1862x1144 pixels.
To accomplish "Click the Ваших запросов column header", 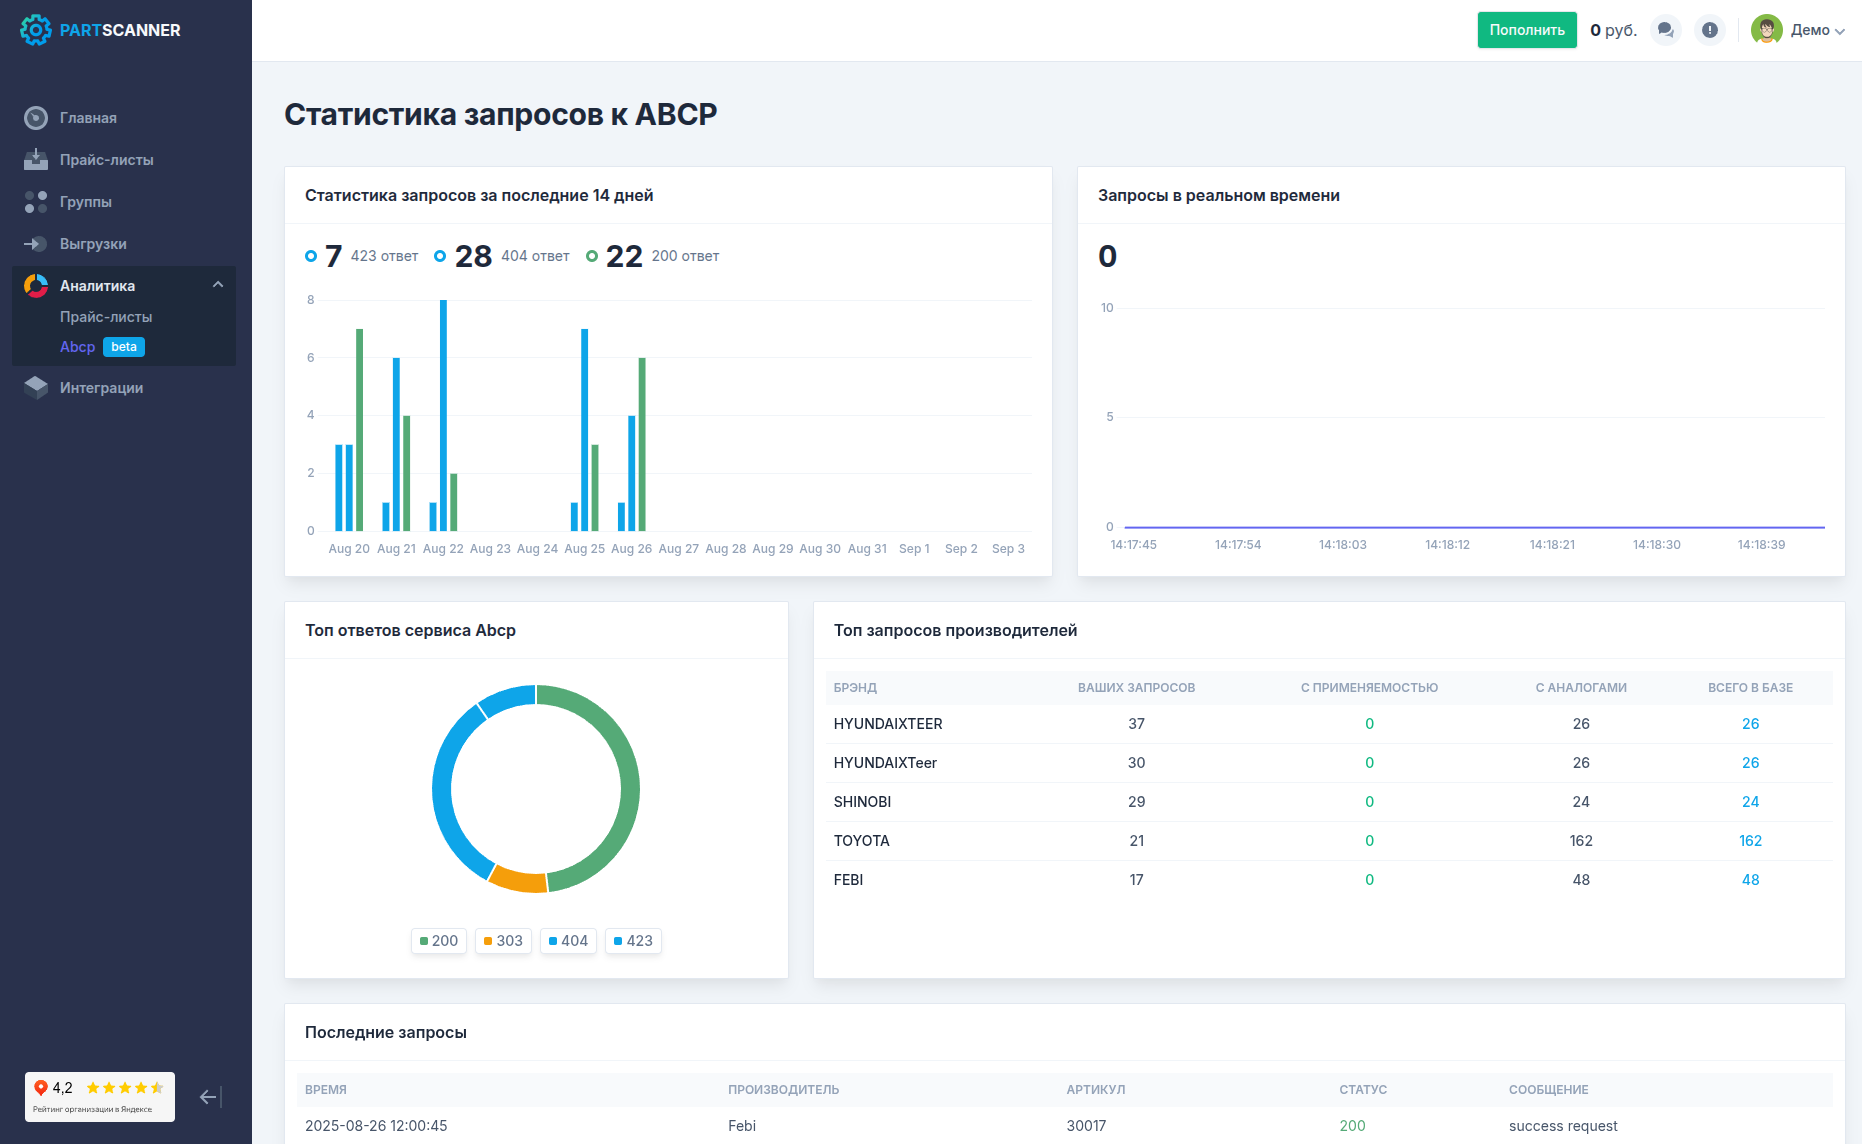I will click(1136, 688).
